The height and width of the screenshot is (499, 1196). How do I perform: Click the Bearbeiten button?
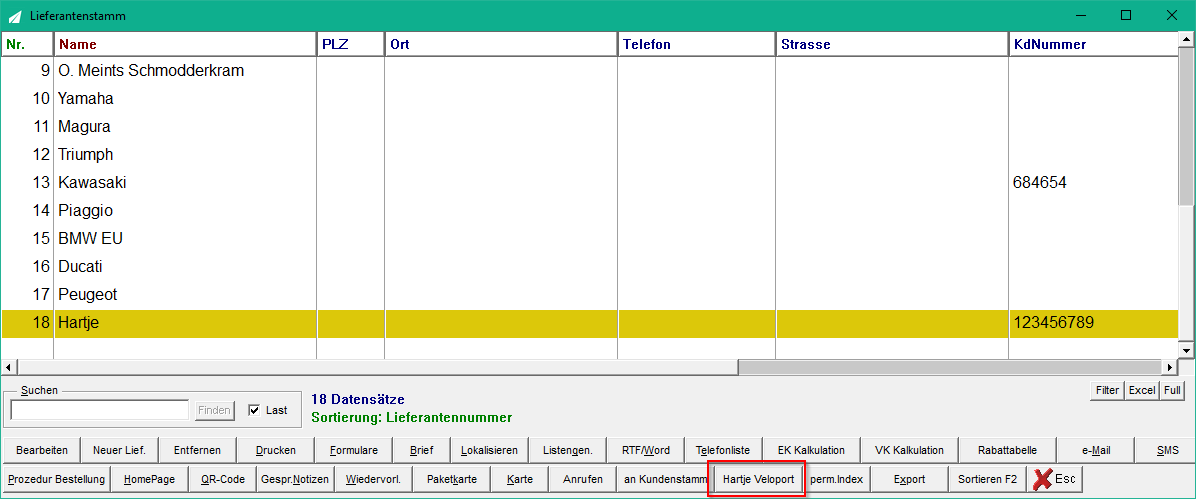click(42, 450)
